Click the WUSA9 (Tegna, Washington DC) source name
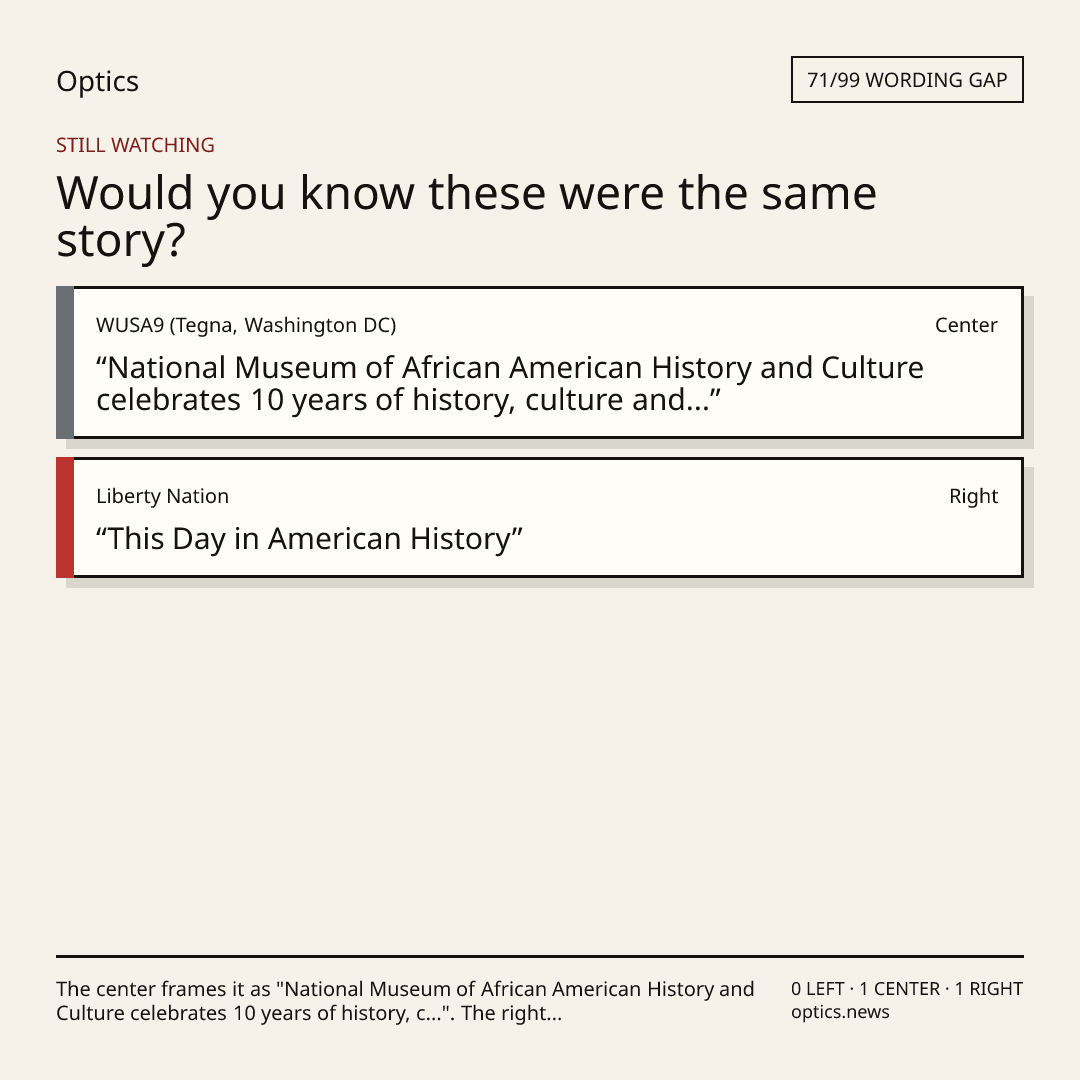Screen dimensions: 1080x1080 click(x=246, y=325)
